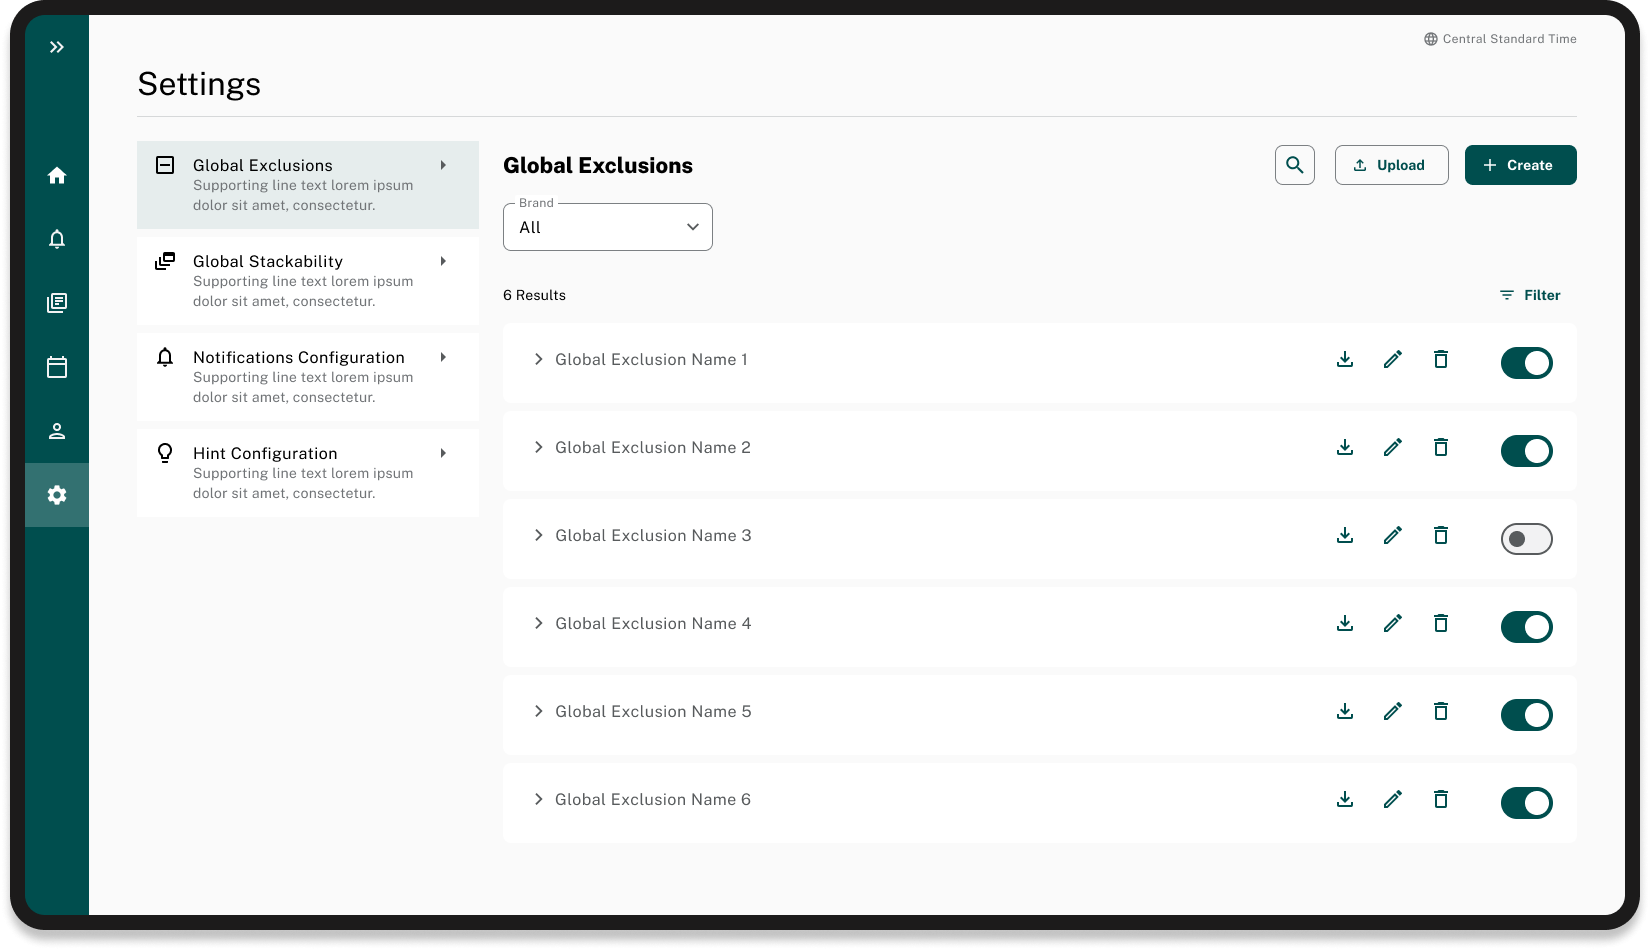The width and height of the screenshot is (1650, 950).
Task: Expand Global Exclusion Name 5 row
Action: point(538,711)
